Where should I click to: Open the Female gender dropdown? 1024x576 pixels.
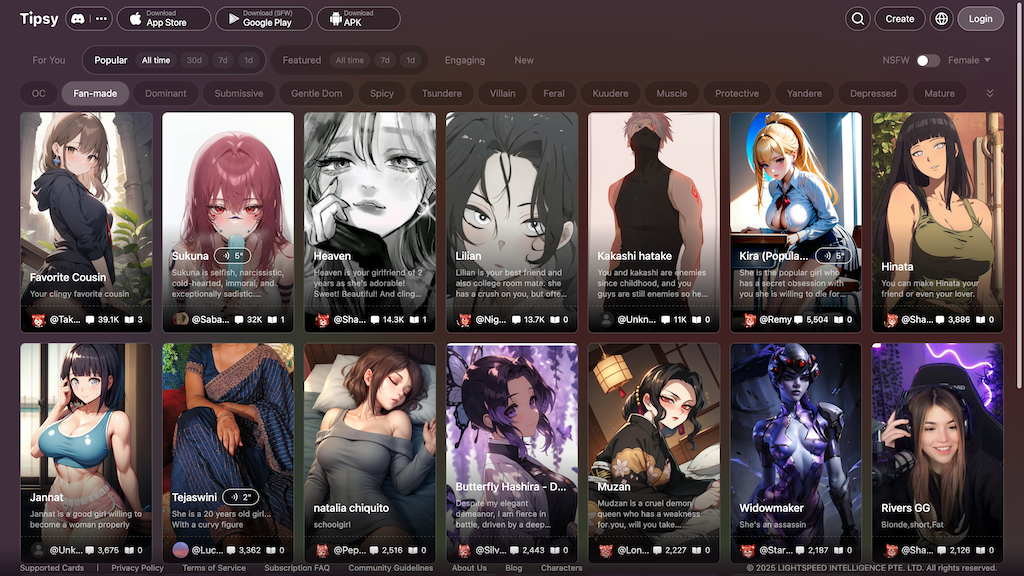(x=968, y=60)
